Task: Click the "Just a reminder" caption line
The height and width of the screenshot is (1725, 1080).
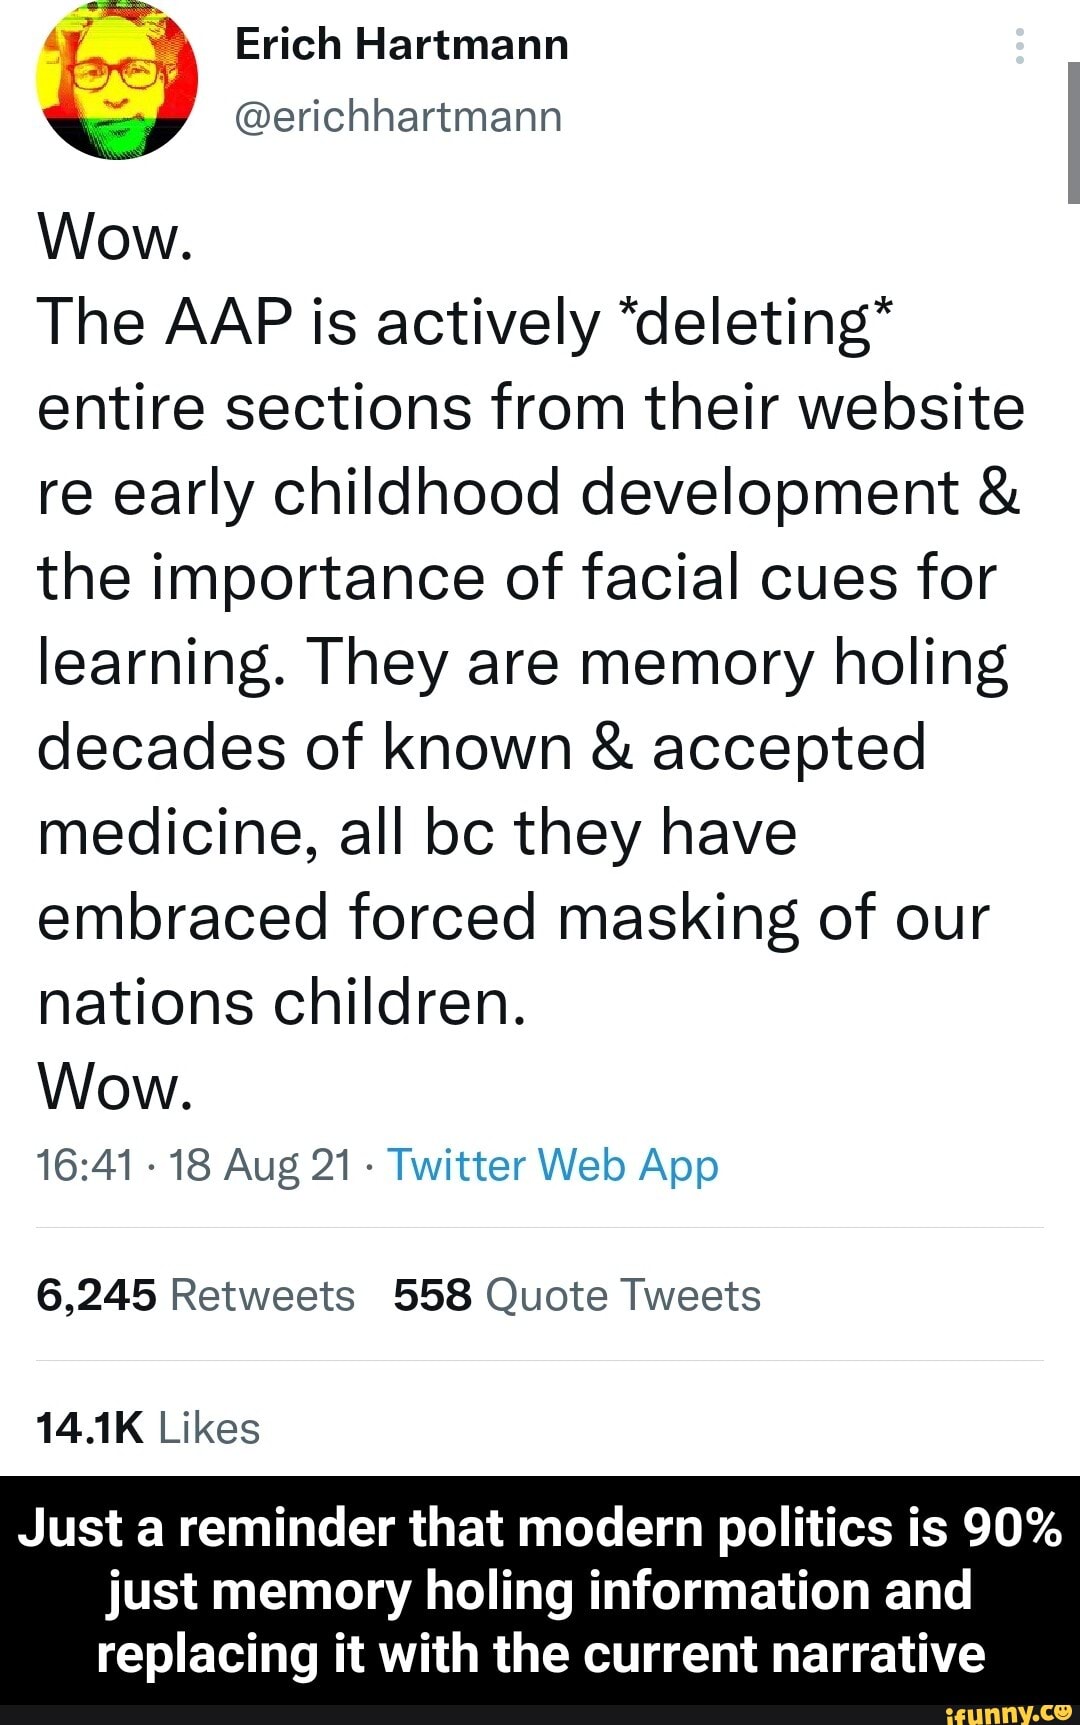Action: click(x=540, y=1529)
